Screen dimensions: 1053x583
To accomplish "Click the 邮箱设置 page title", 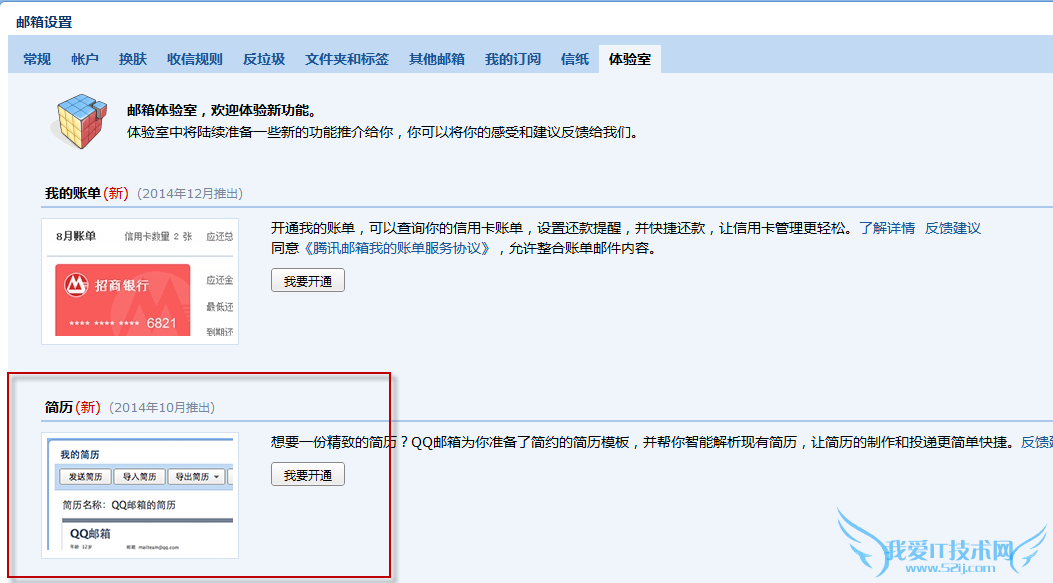I will click(44, 22).
